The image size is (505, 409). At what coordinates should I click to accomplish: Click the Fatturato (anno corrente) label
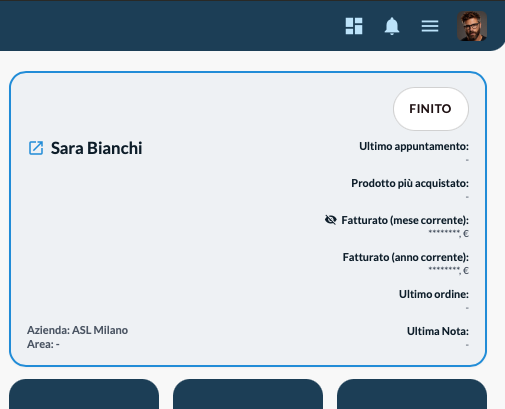(406, 257)
